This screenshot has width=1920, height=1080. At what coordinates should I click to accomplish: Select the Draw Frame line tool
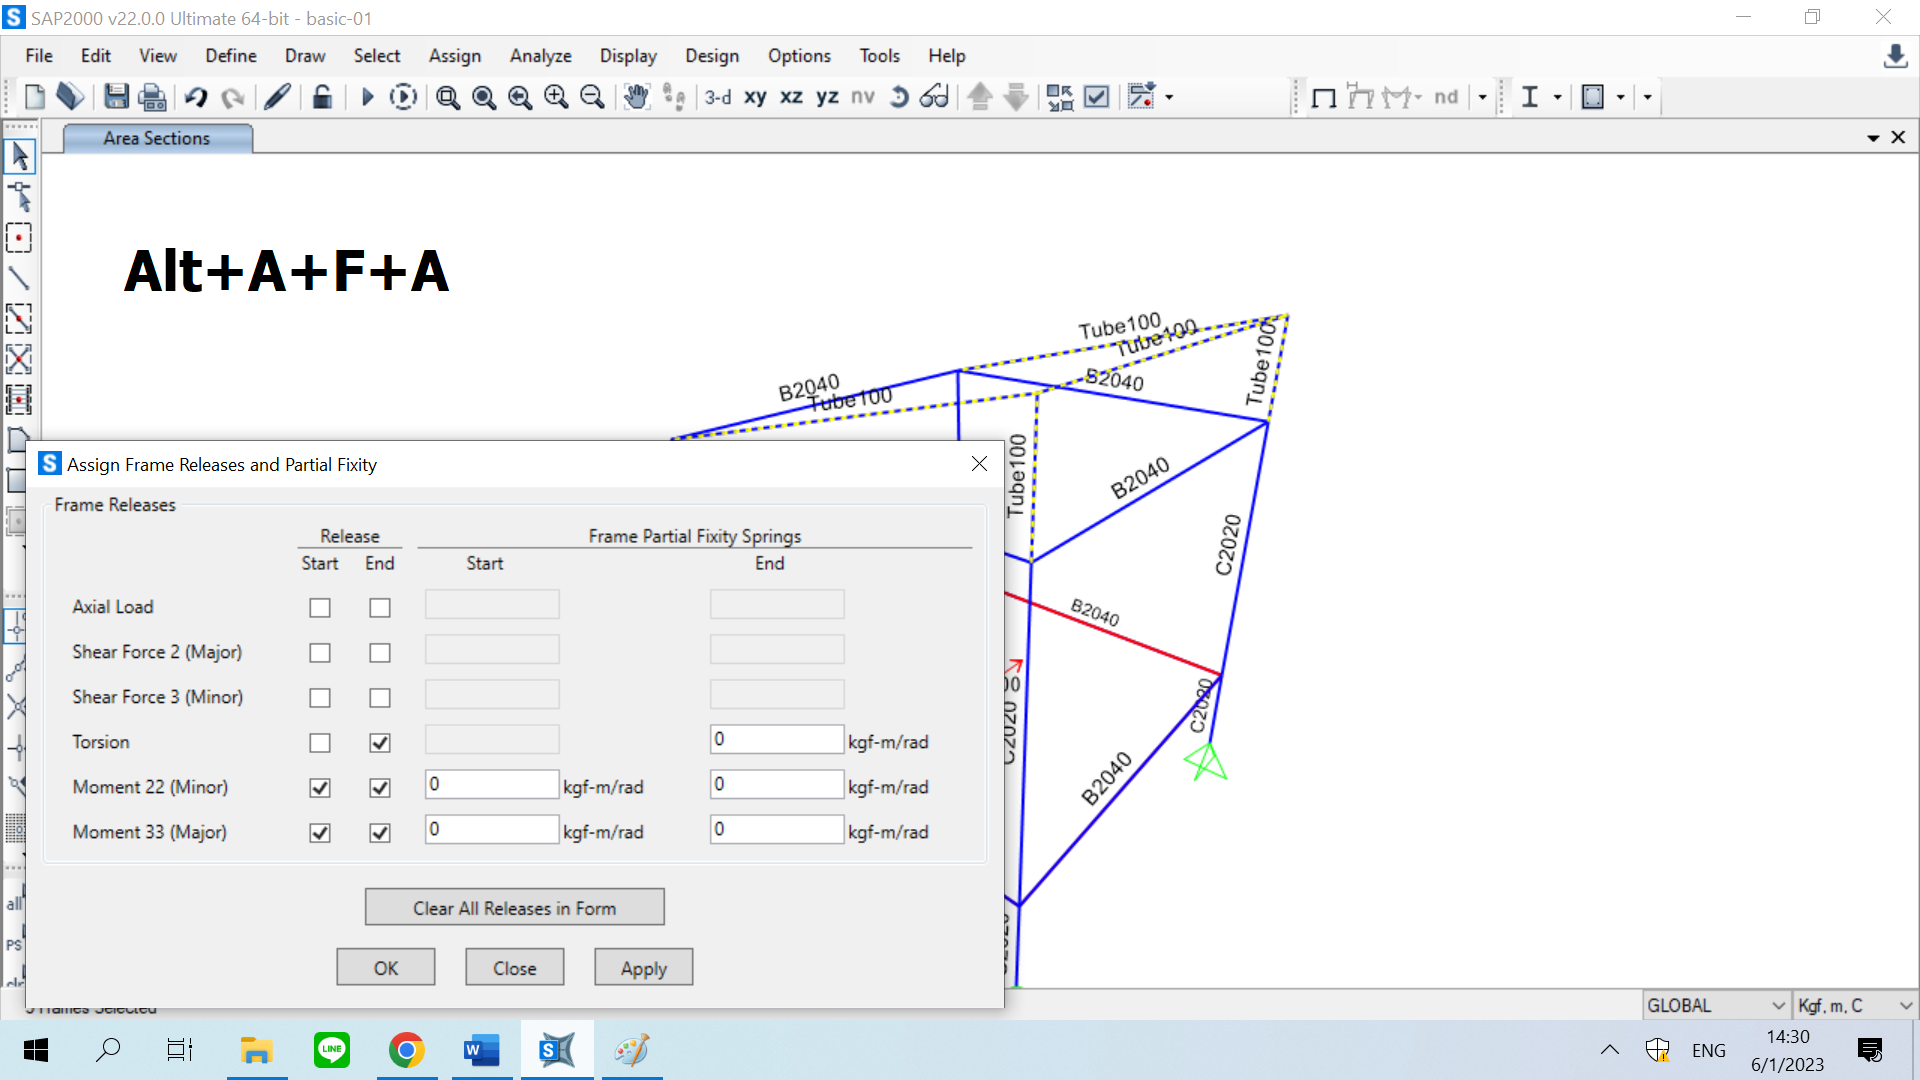coord(18,278)
